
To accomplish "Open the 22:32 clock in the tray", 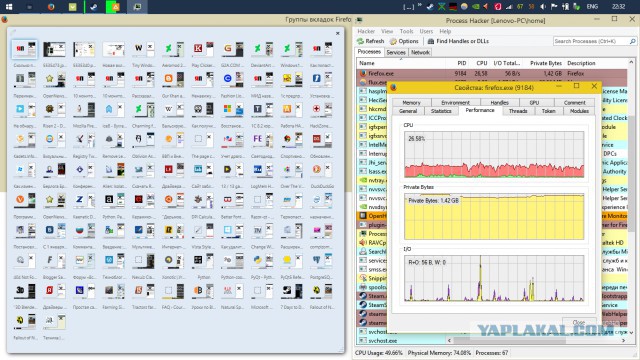I will 618,7.
